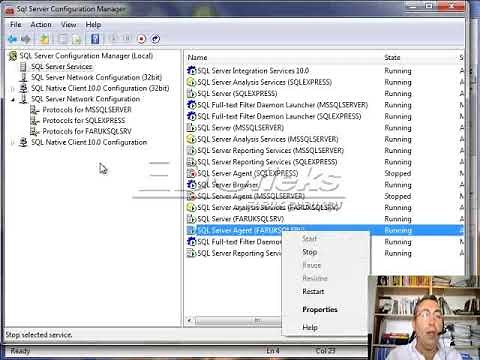The image size is (480, 360).
Task: Choose Properties from the context menu
Action: click(x=320, y=309)
